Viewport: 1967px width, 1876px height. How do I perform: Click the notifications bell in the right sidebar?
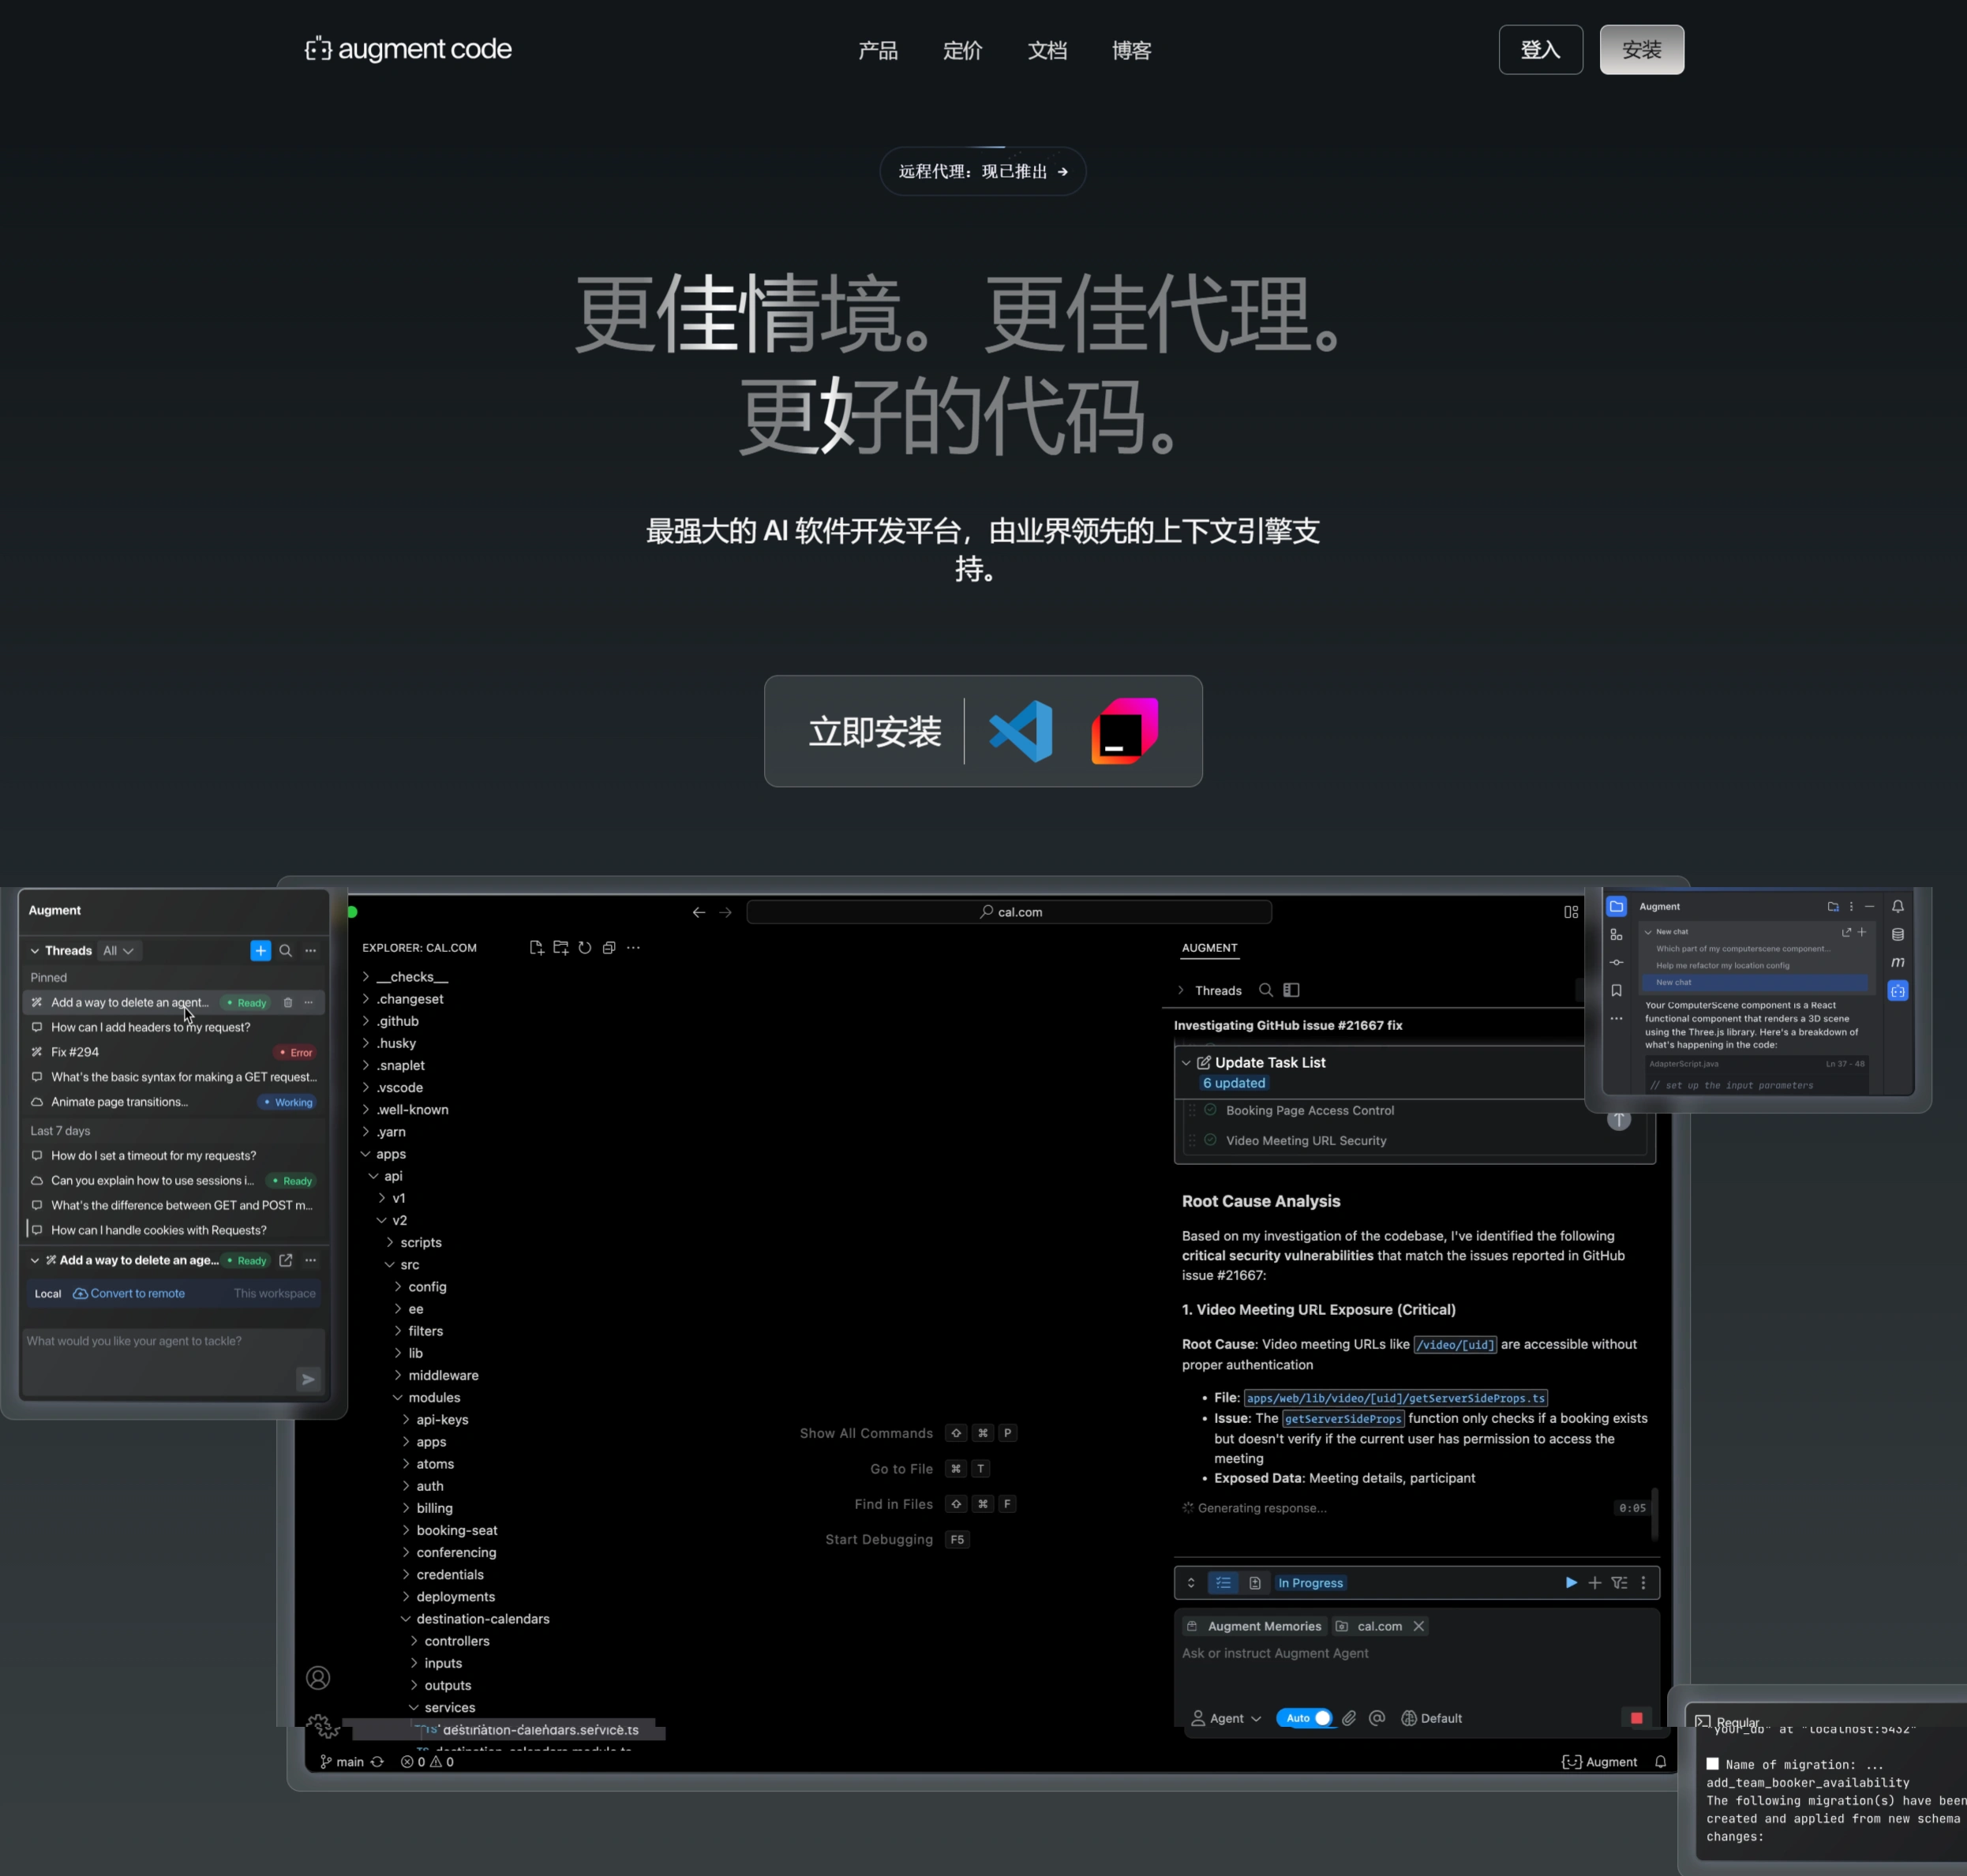1898,906
